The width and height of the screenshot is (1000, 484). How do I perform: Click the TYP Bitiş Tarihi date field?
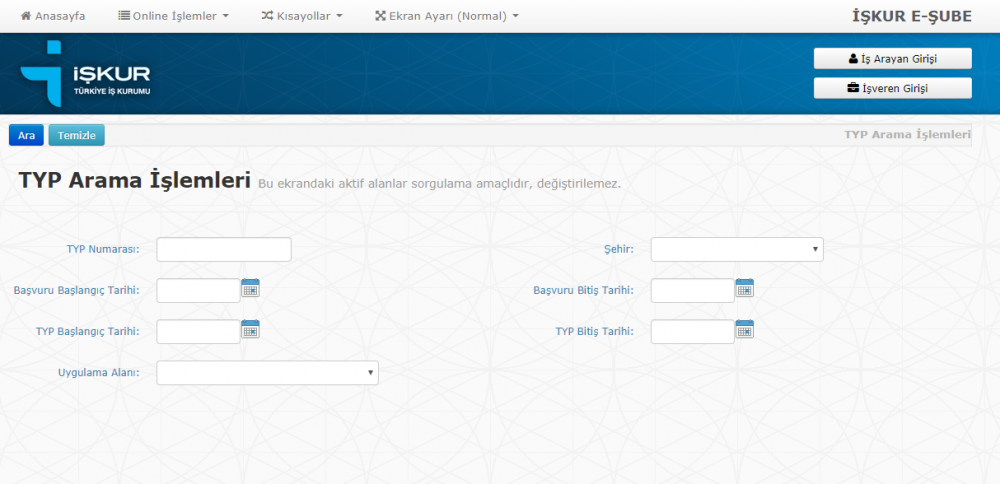coord(692,331)
